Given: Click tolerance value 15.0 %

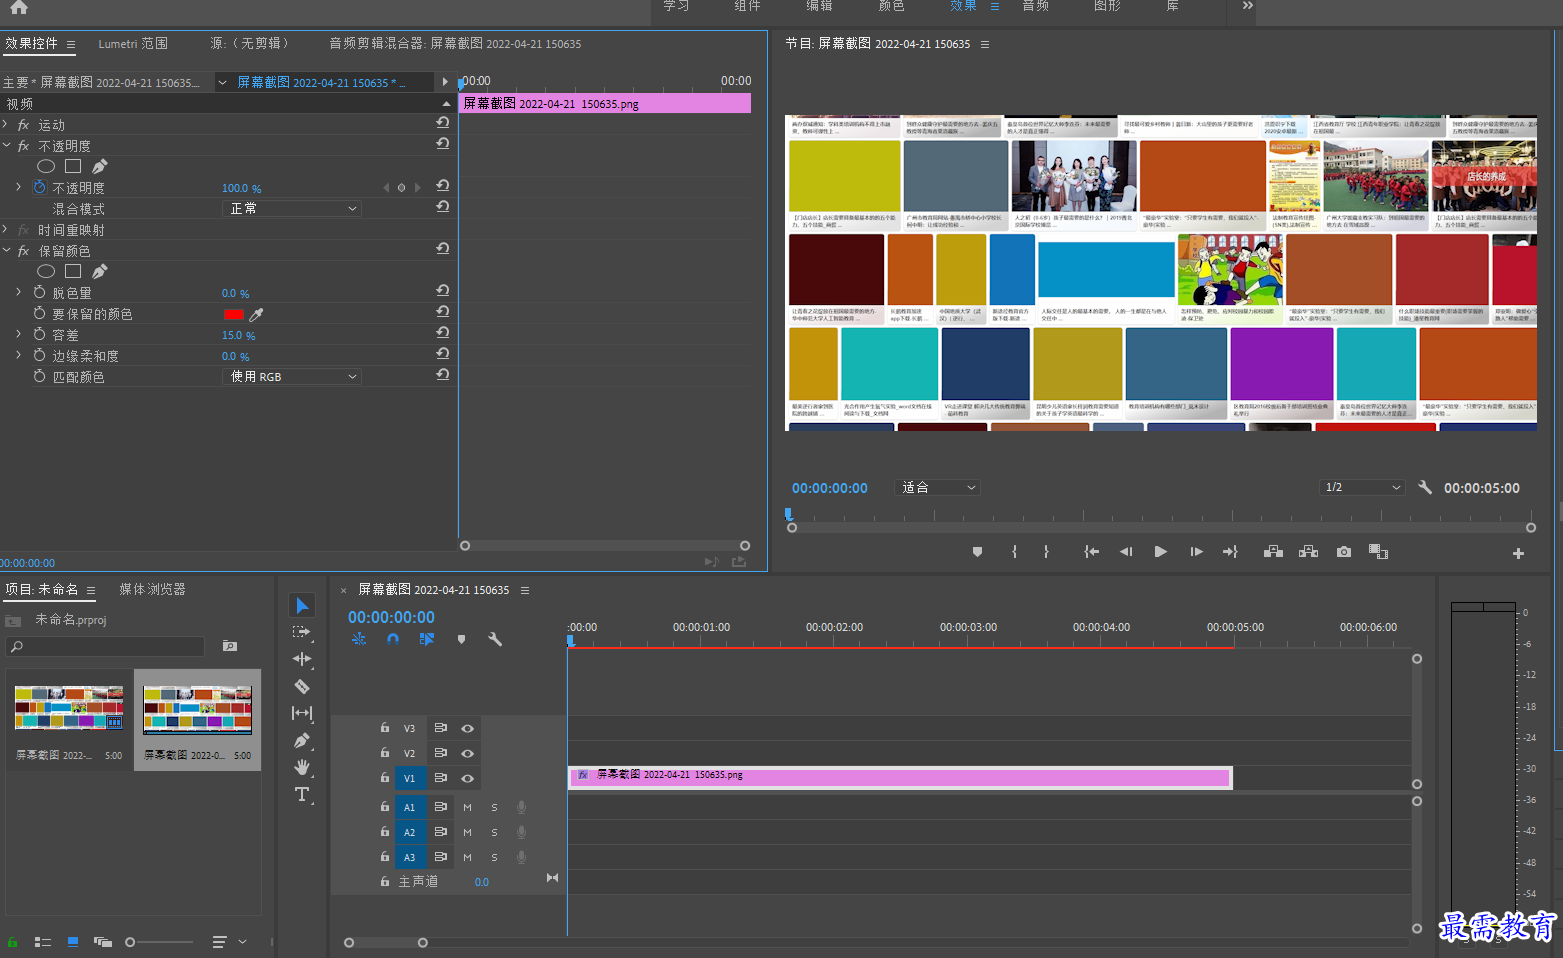Looking at the screenshot, I should pos(238,335).
